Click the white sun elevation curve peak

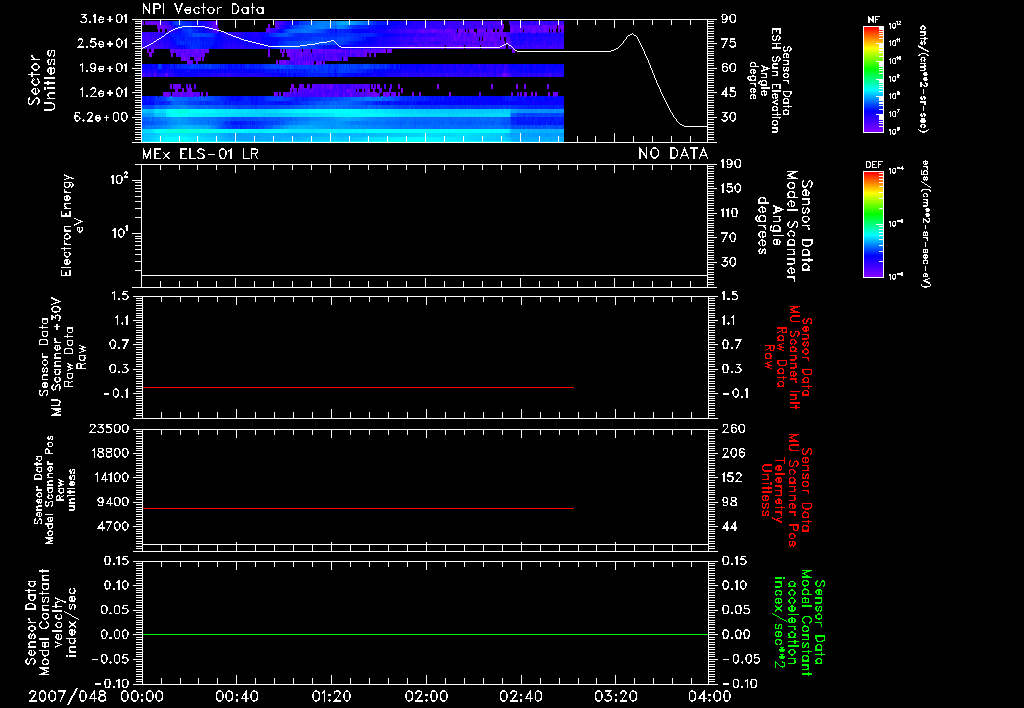tap(632, 34)
